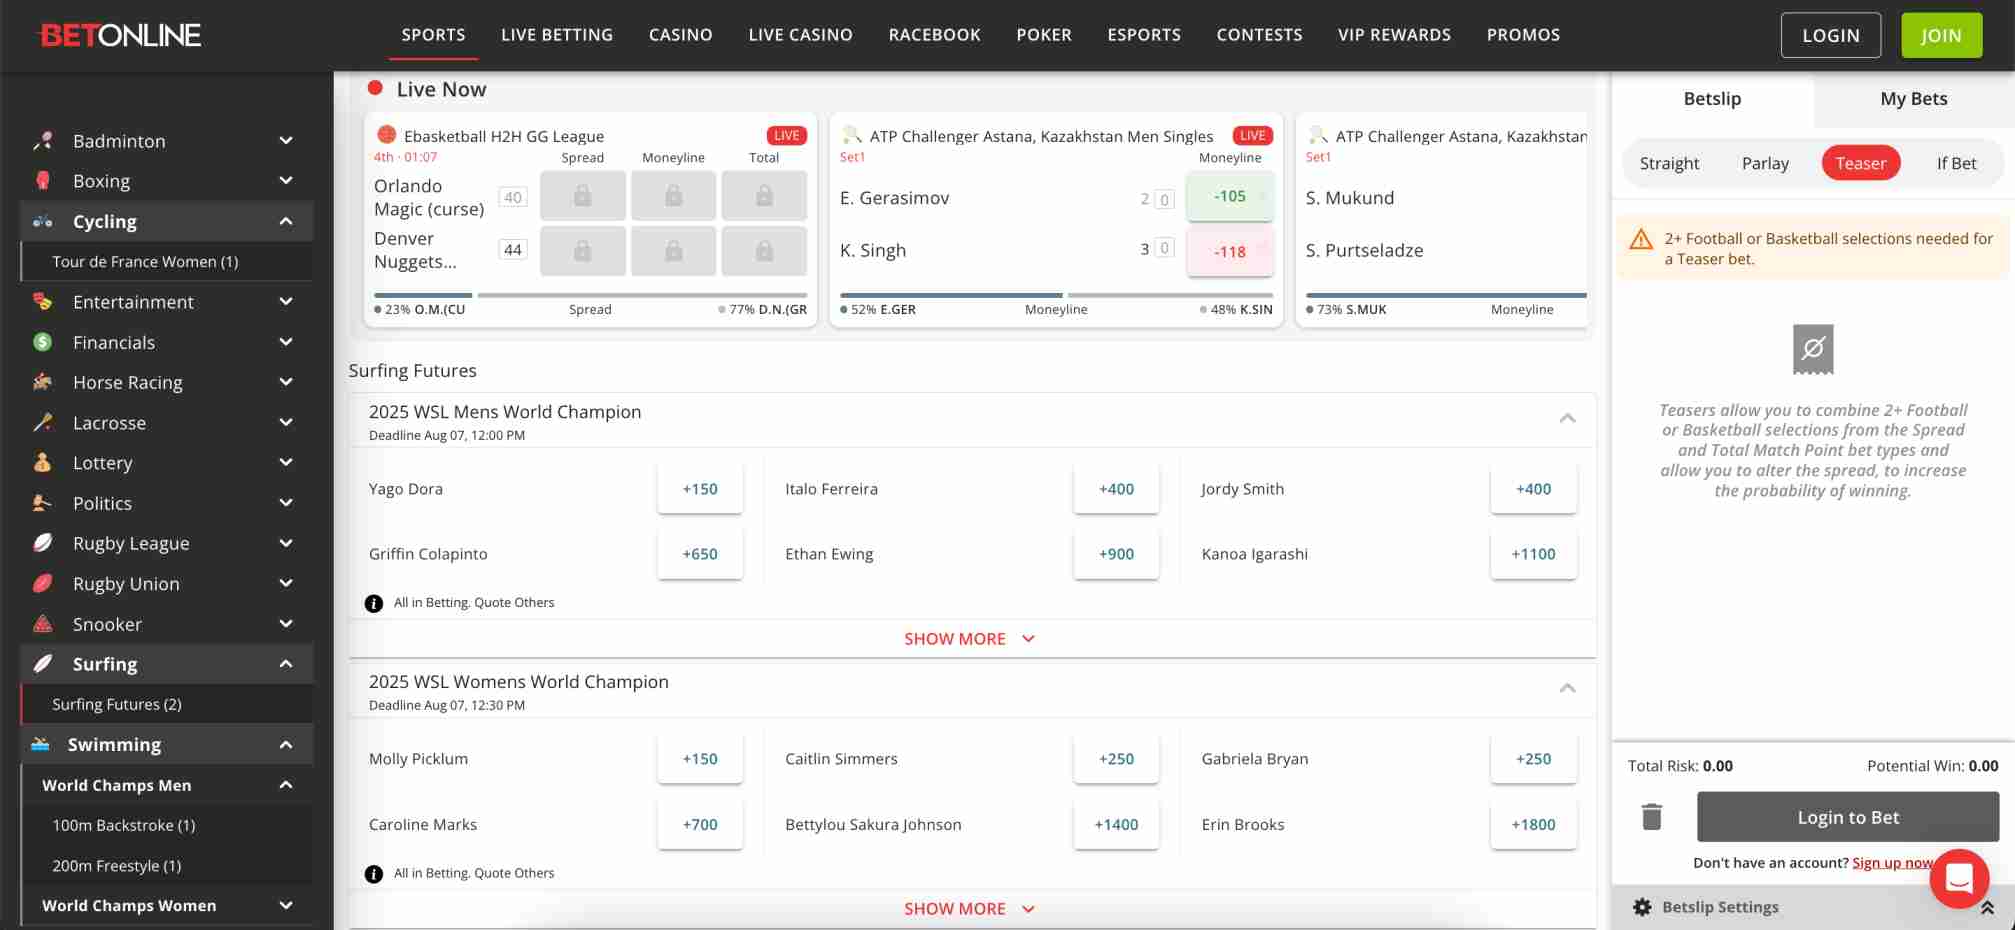The image size is (2015, 930).
Task: Select the Boxing glove icon
Action: pos(42,181)
